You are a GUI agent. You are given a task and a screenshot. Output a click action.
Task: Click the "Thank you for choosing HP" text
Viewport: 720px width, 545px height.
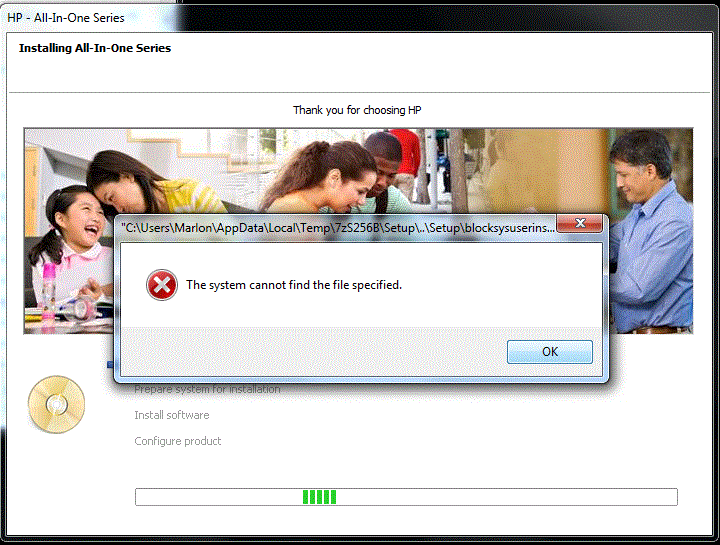pos(363,110)
